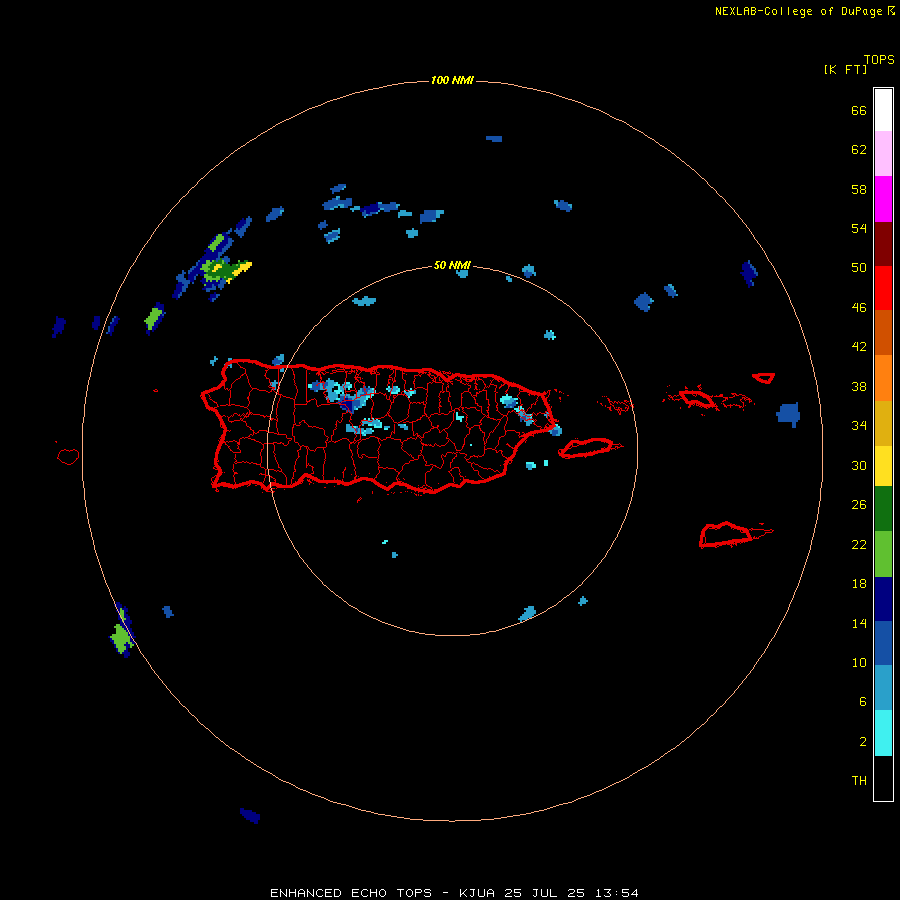The image size is (900, 900).
Task: Select the lighter orange legend swatch
Action: pos(883,378)
